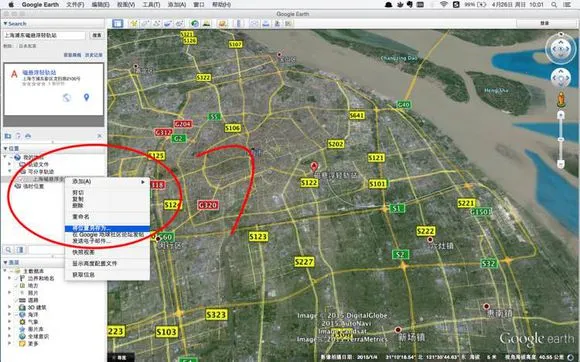This screenshot has height=362, width=580.
Task: Expand the 气象 layer tree arrow
Action: [10, 322]
